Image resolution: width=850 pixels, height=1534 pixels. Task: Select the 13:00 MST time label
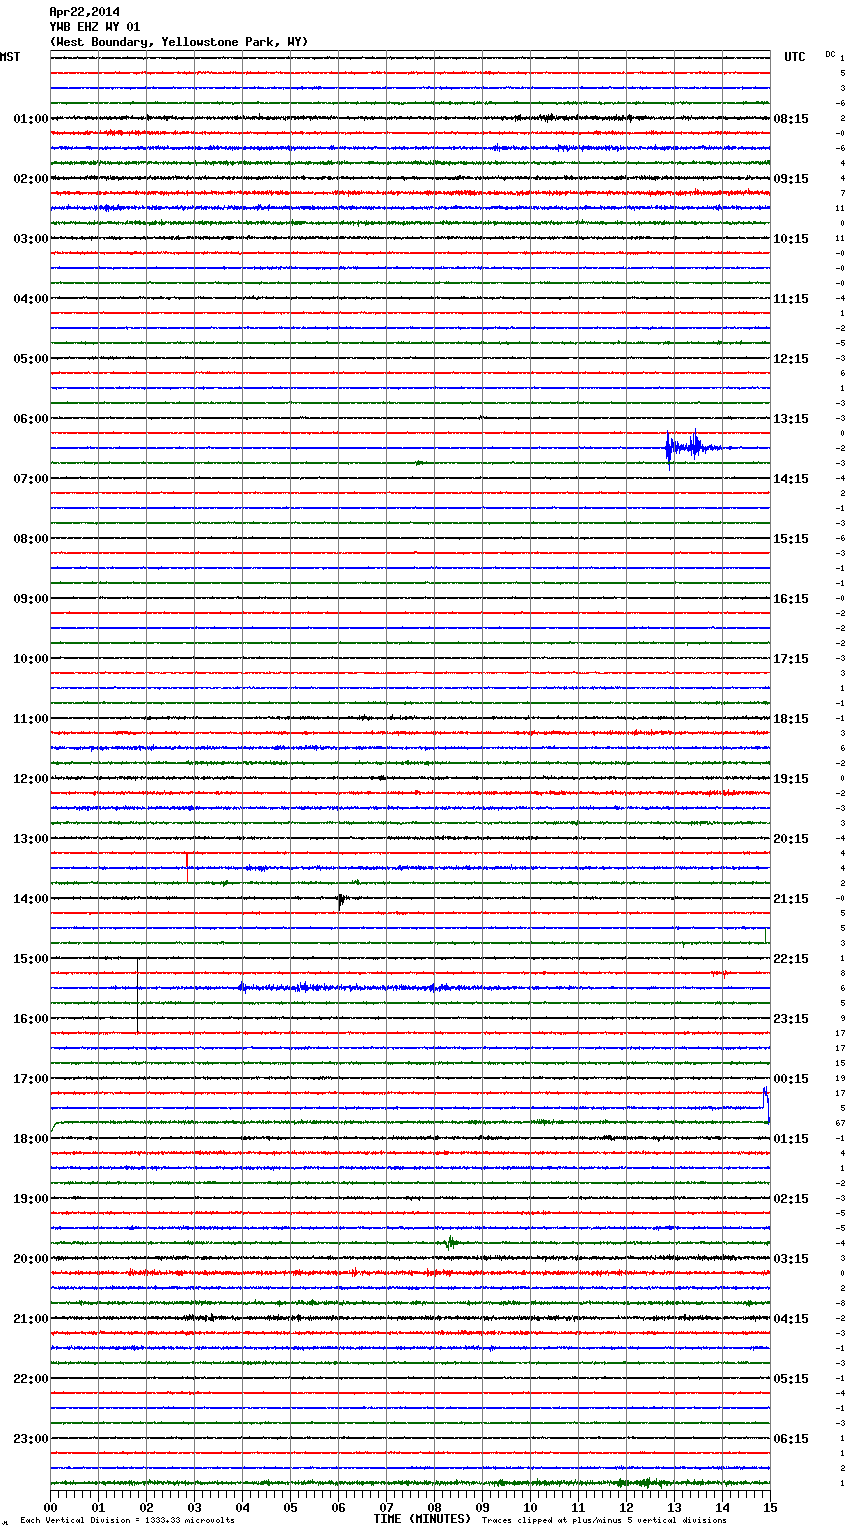tap(30, 839)
